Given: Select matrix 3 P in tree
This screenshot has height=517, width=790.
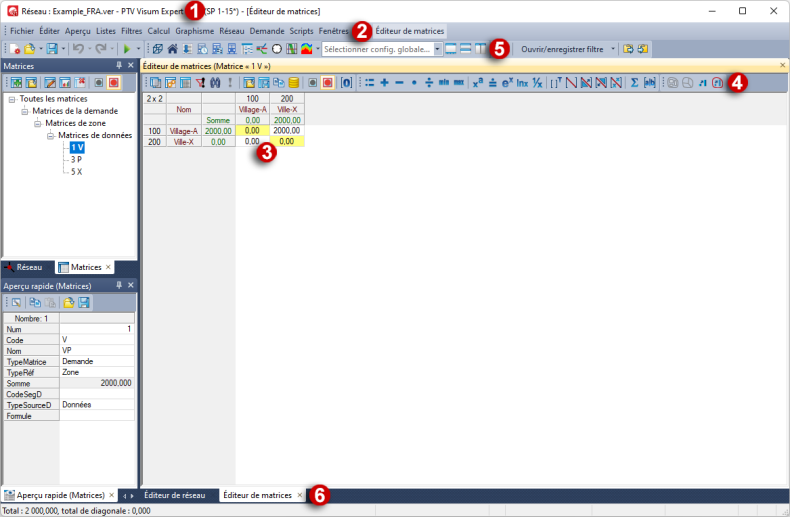Looking at the screenshot, I should click(x=76, y=159).
